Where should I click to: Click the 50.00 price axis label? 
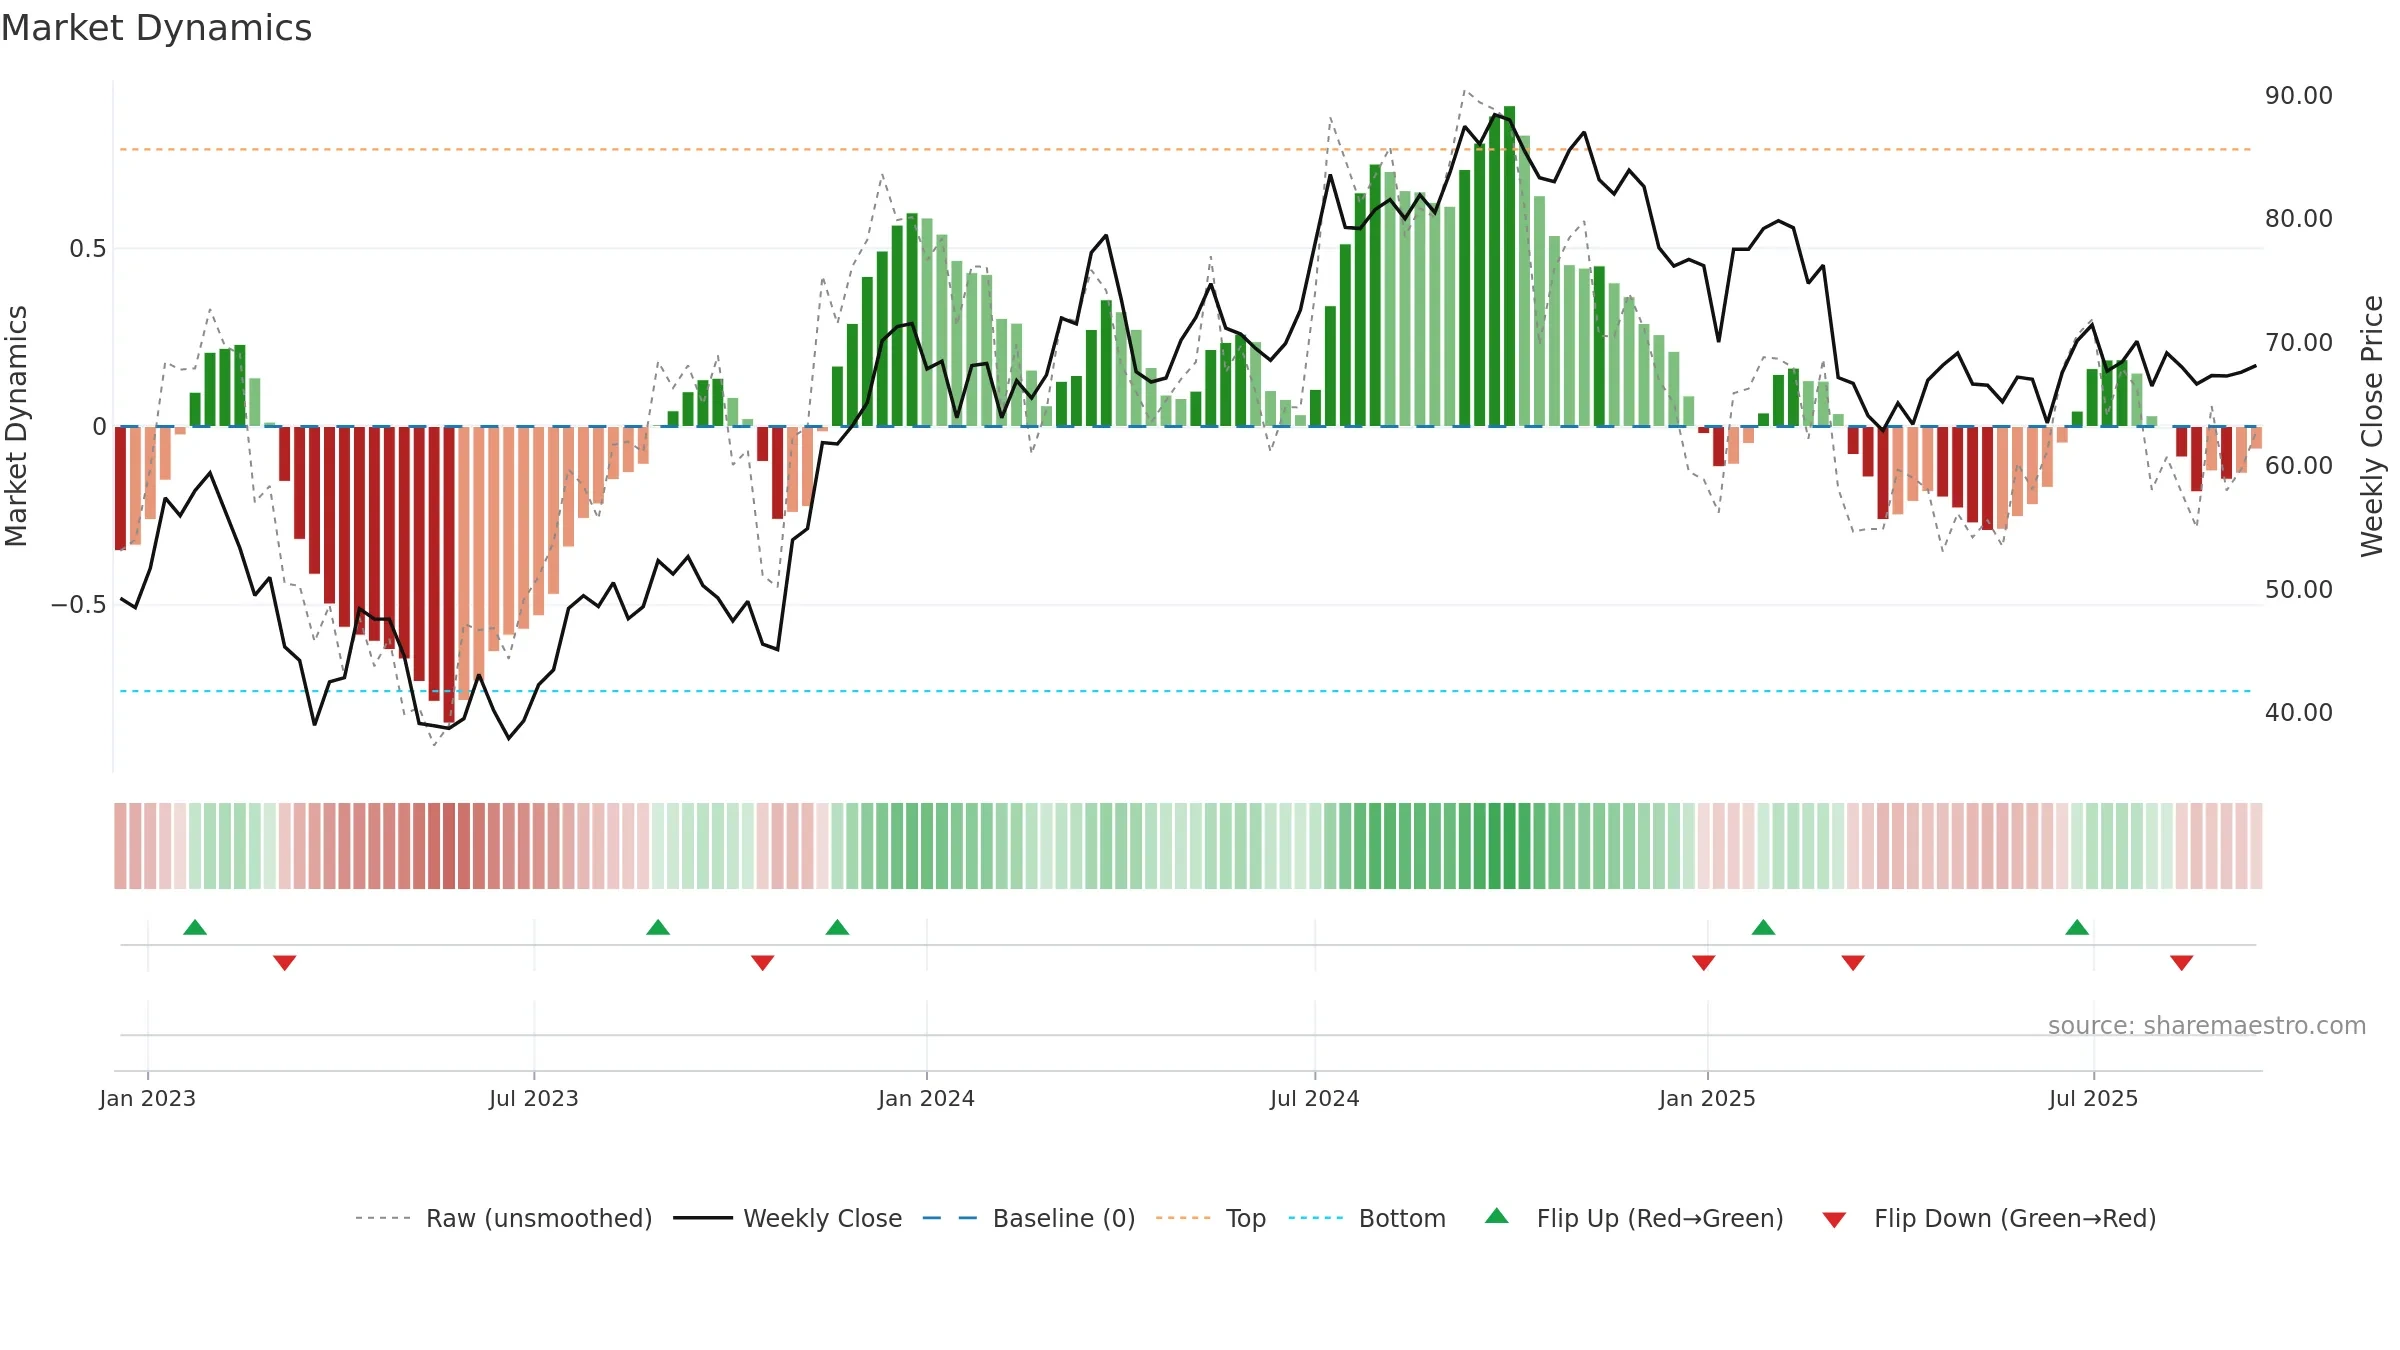(2299, 589)
